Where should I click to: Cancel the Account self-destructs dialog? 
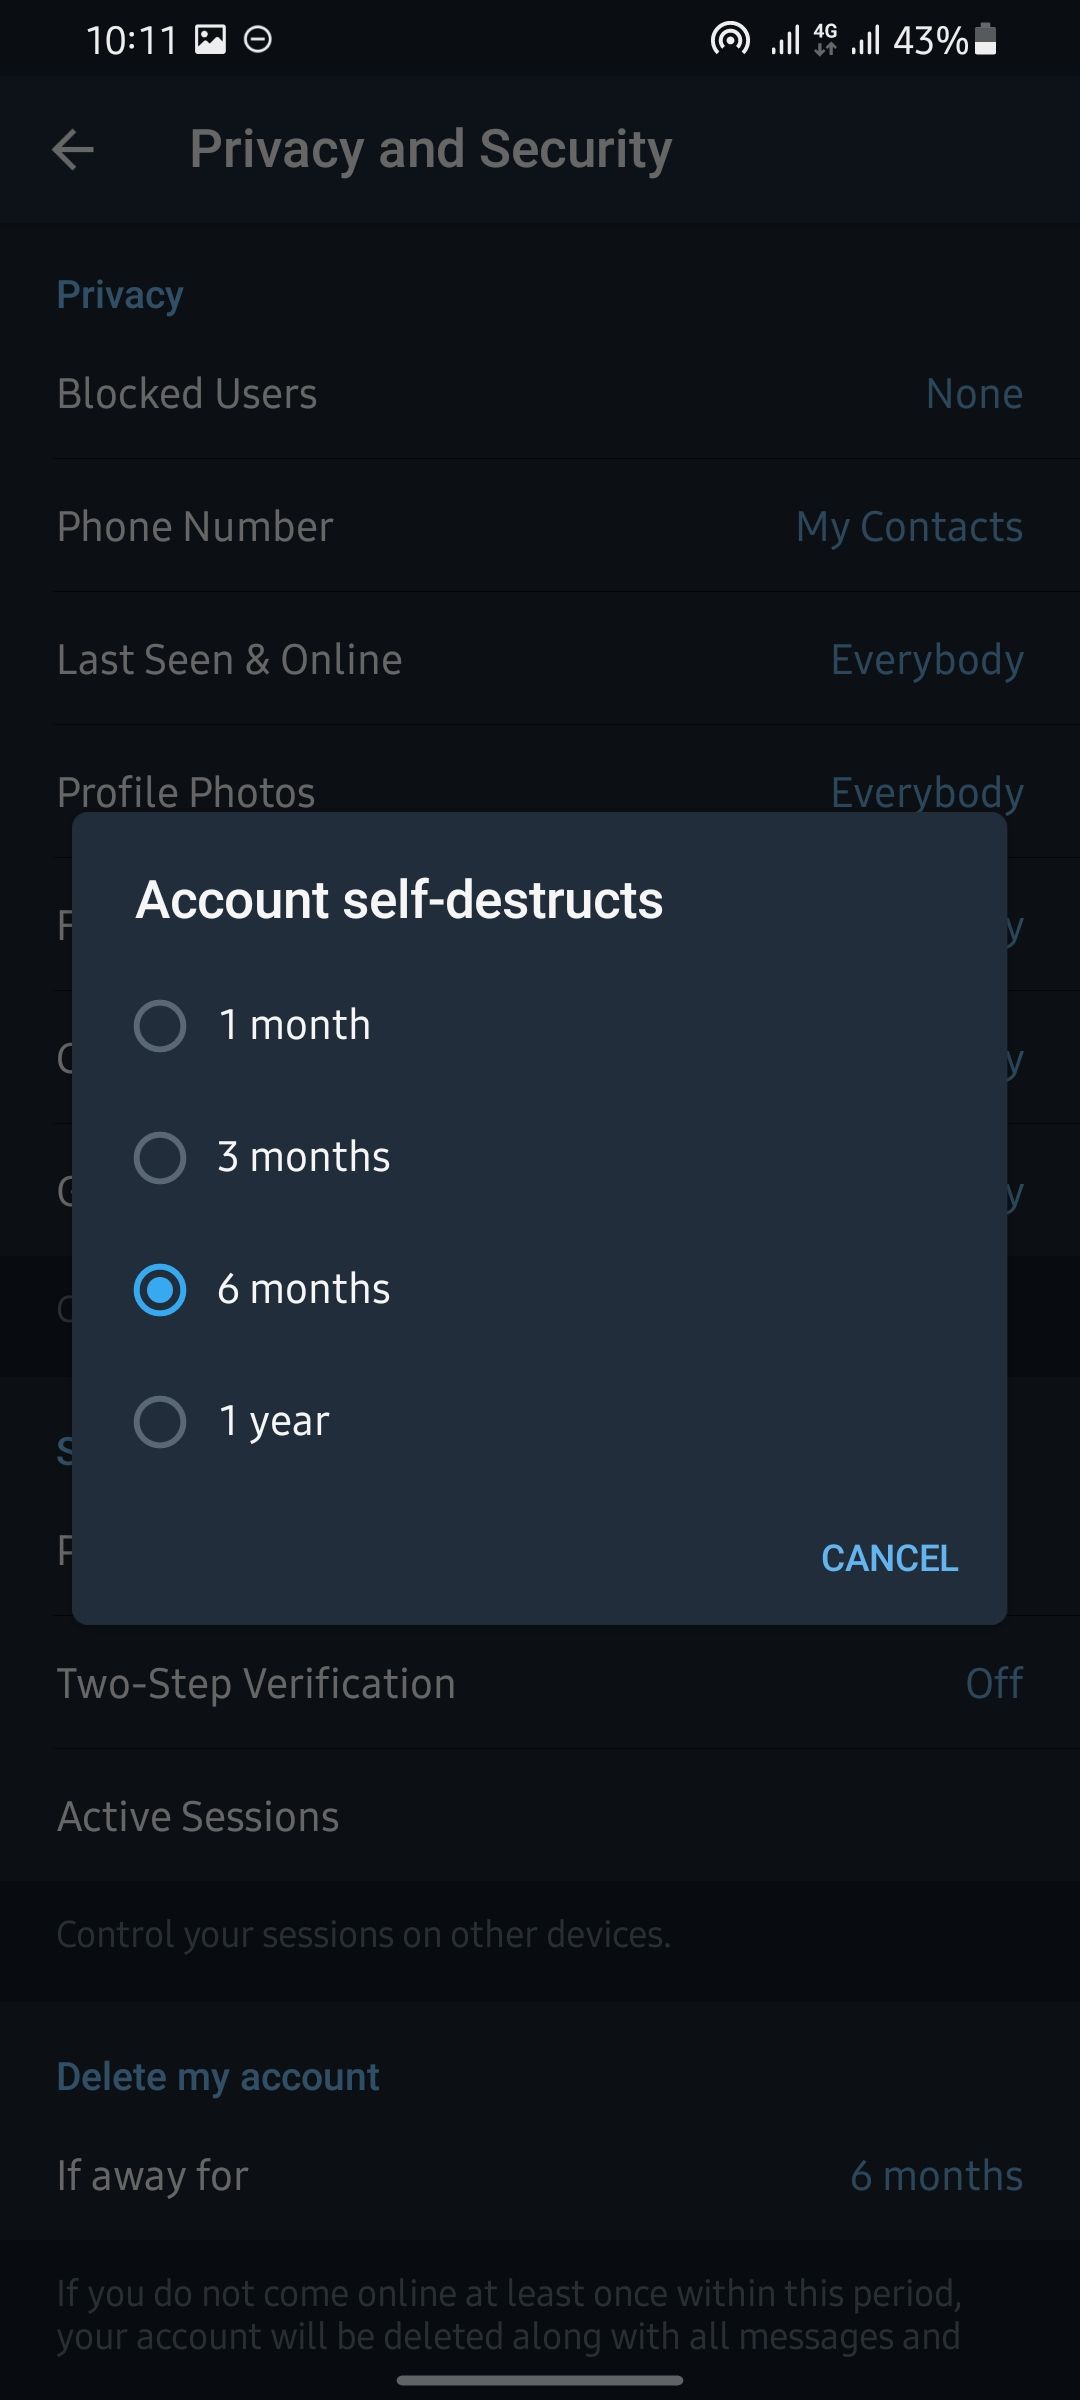coord(889,1558)
